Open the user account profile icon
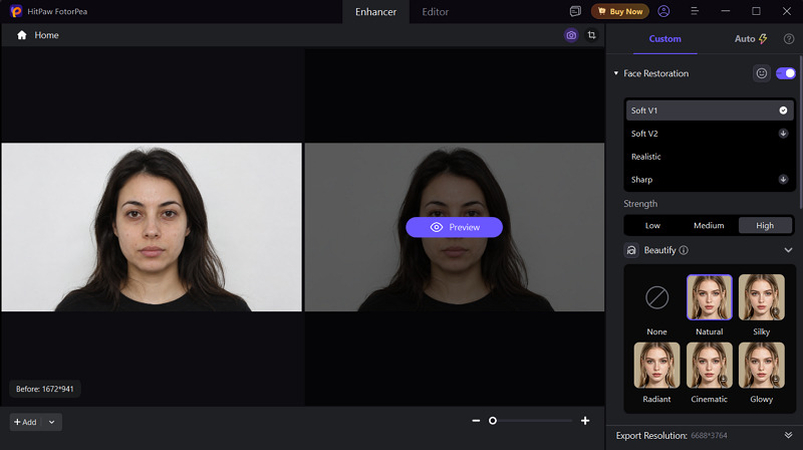 coord(664,11)
